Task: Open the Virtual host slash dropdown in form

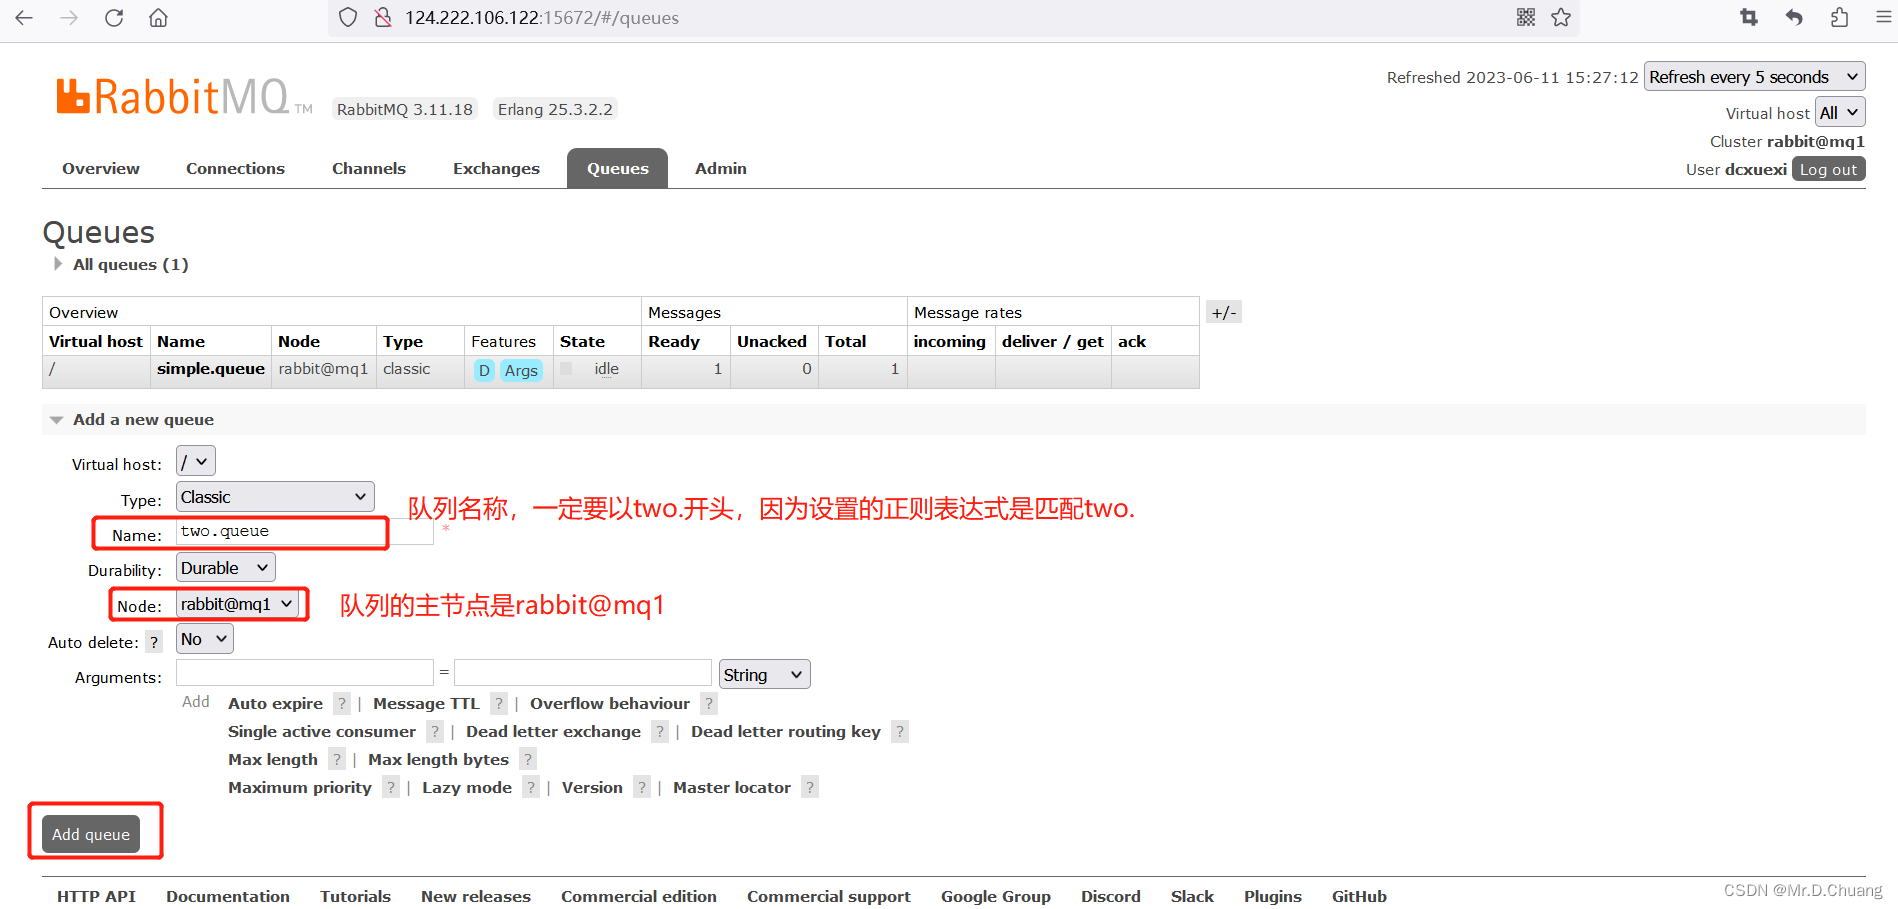Action: (x=196, y=462)
